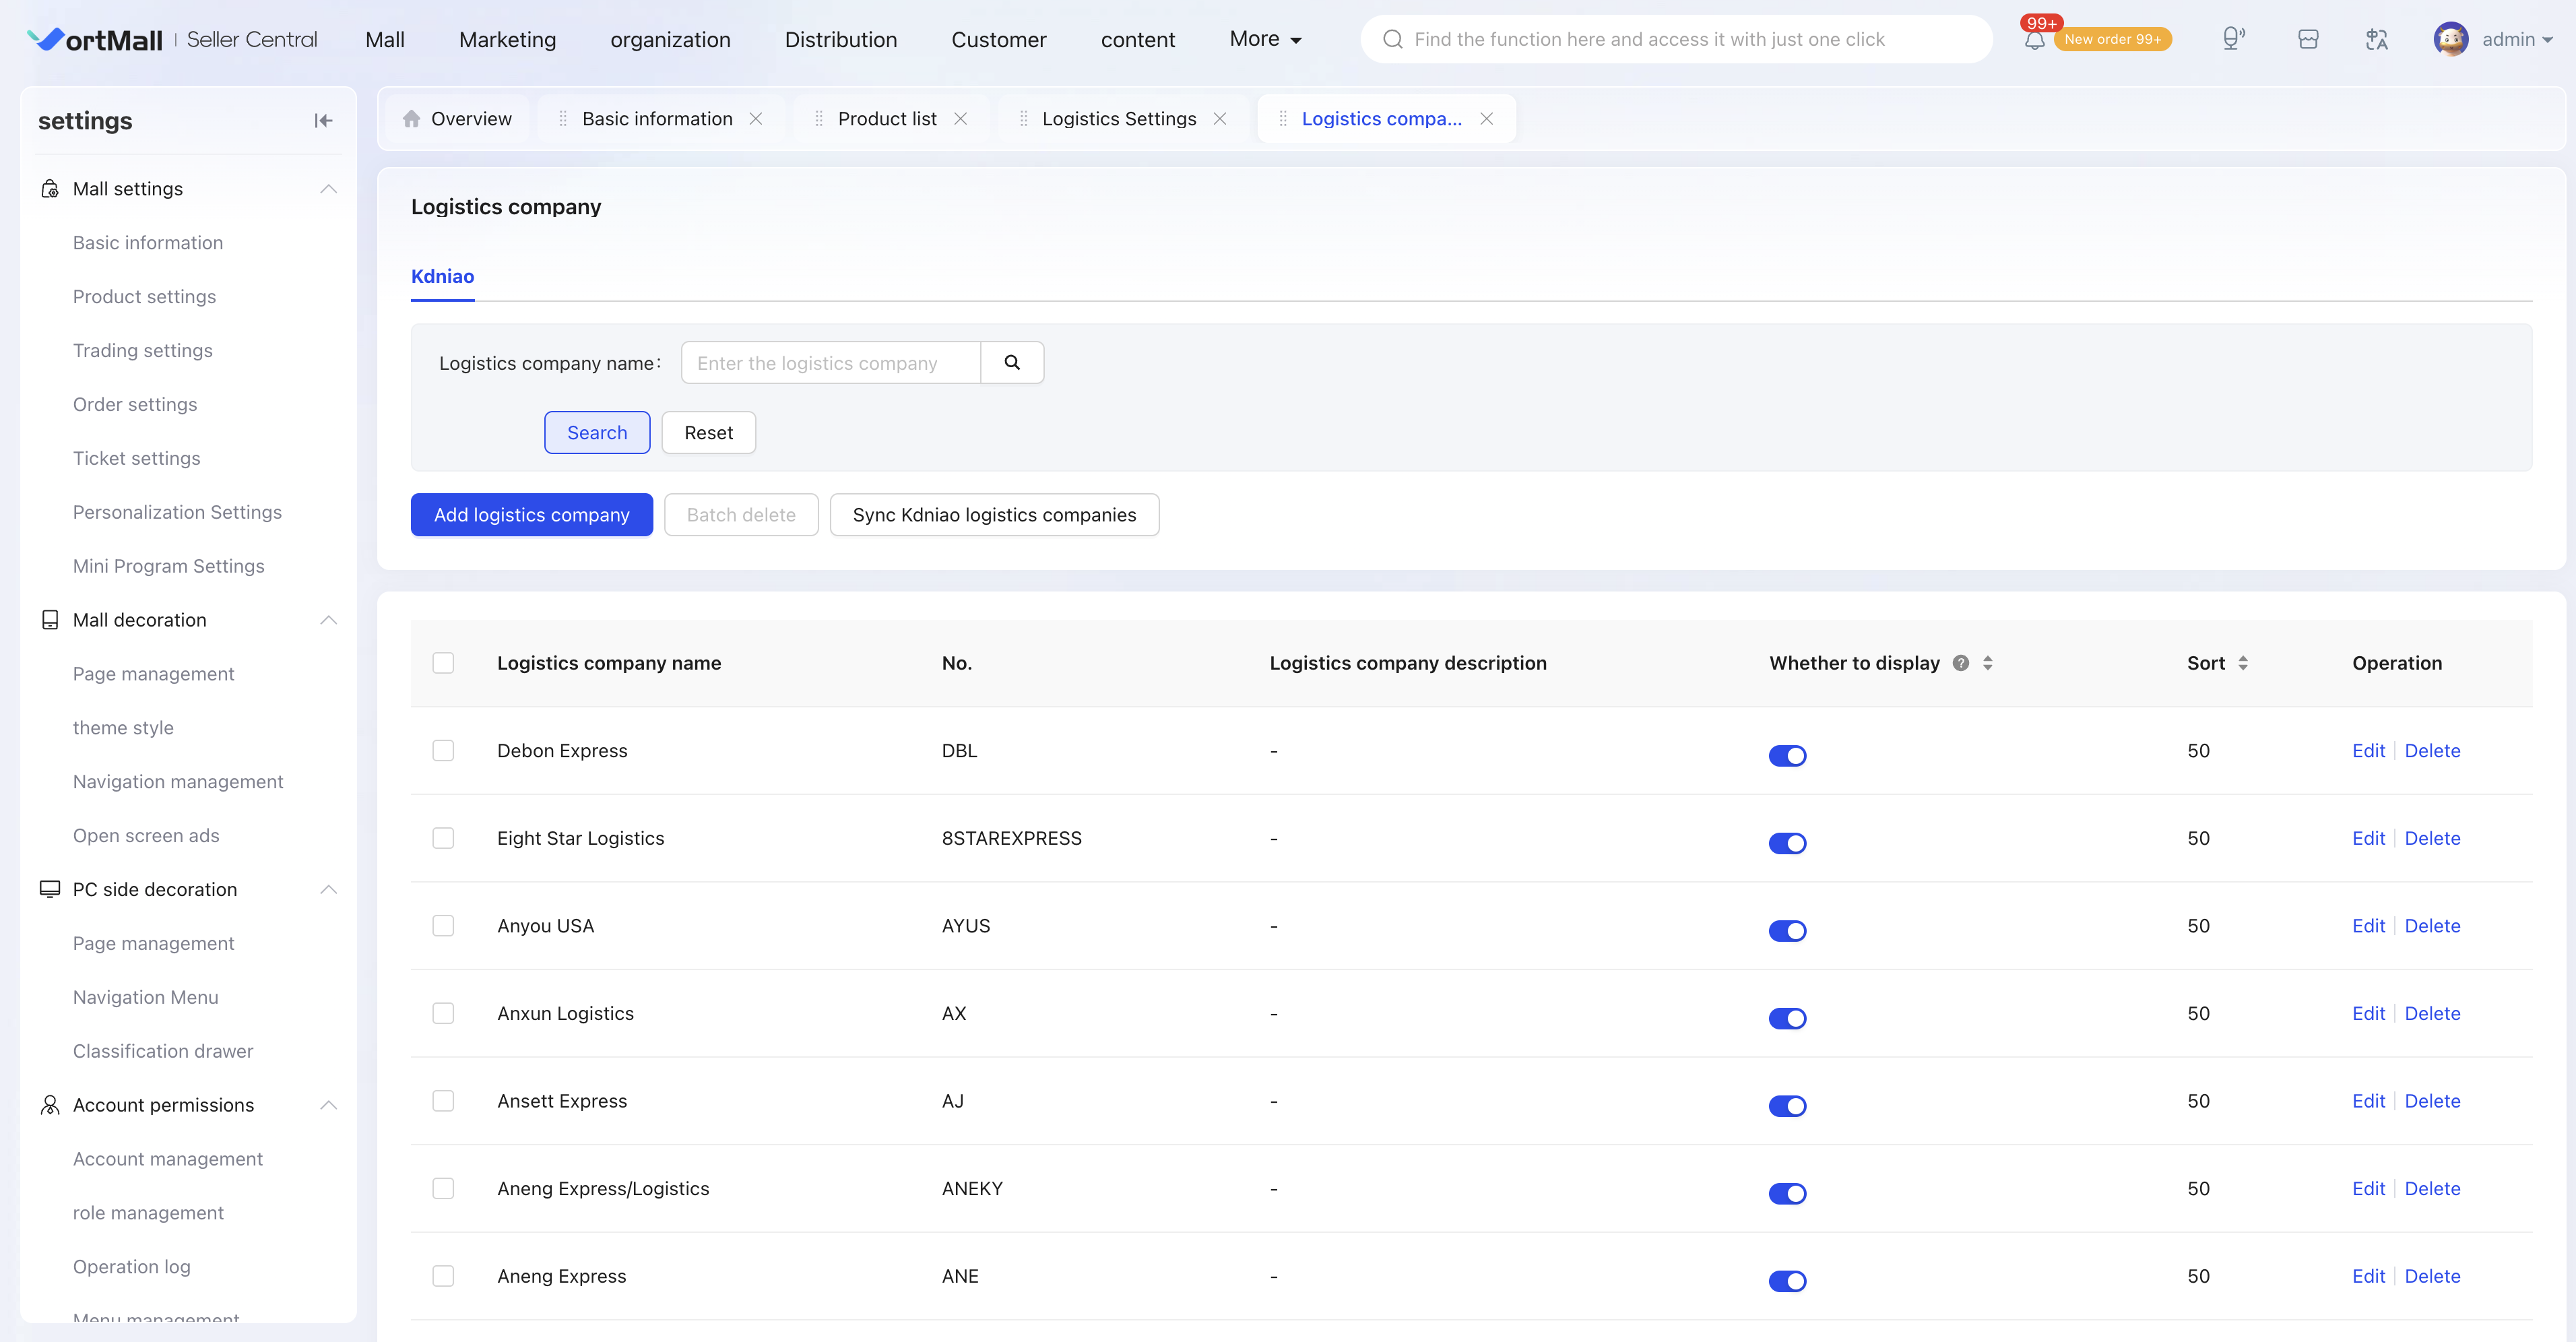Viewport: 2576px width, 1342px height.
Task: Close the Product list tab
Action: [x=960, y=119]
